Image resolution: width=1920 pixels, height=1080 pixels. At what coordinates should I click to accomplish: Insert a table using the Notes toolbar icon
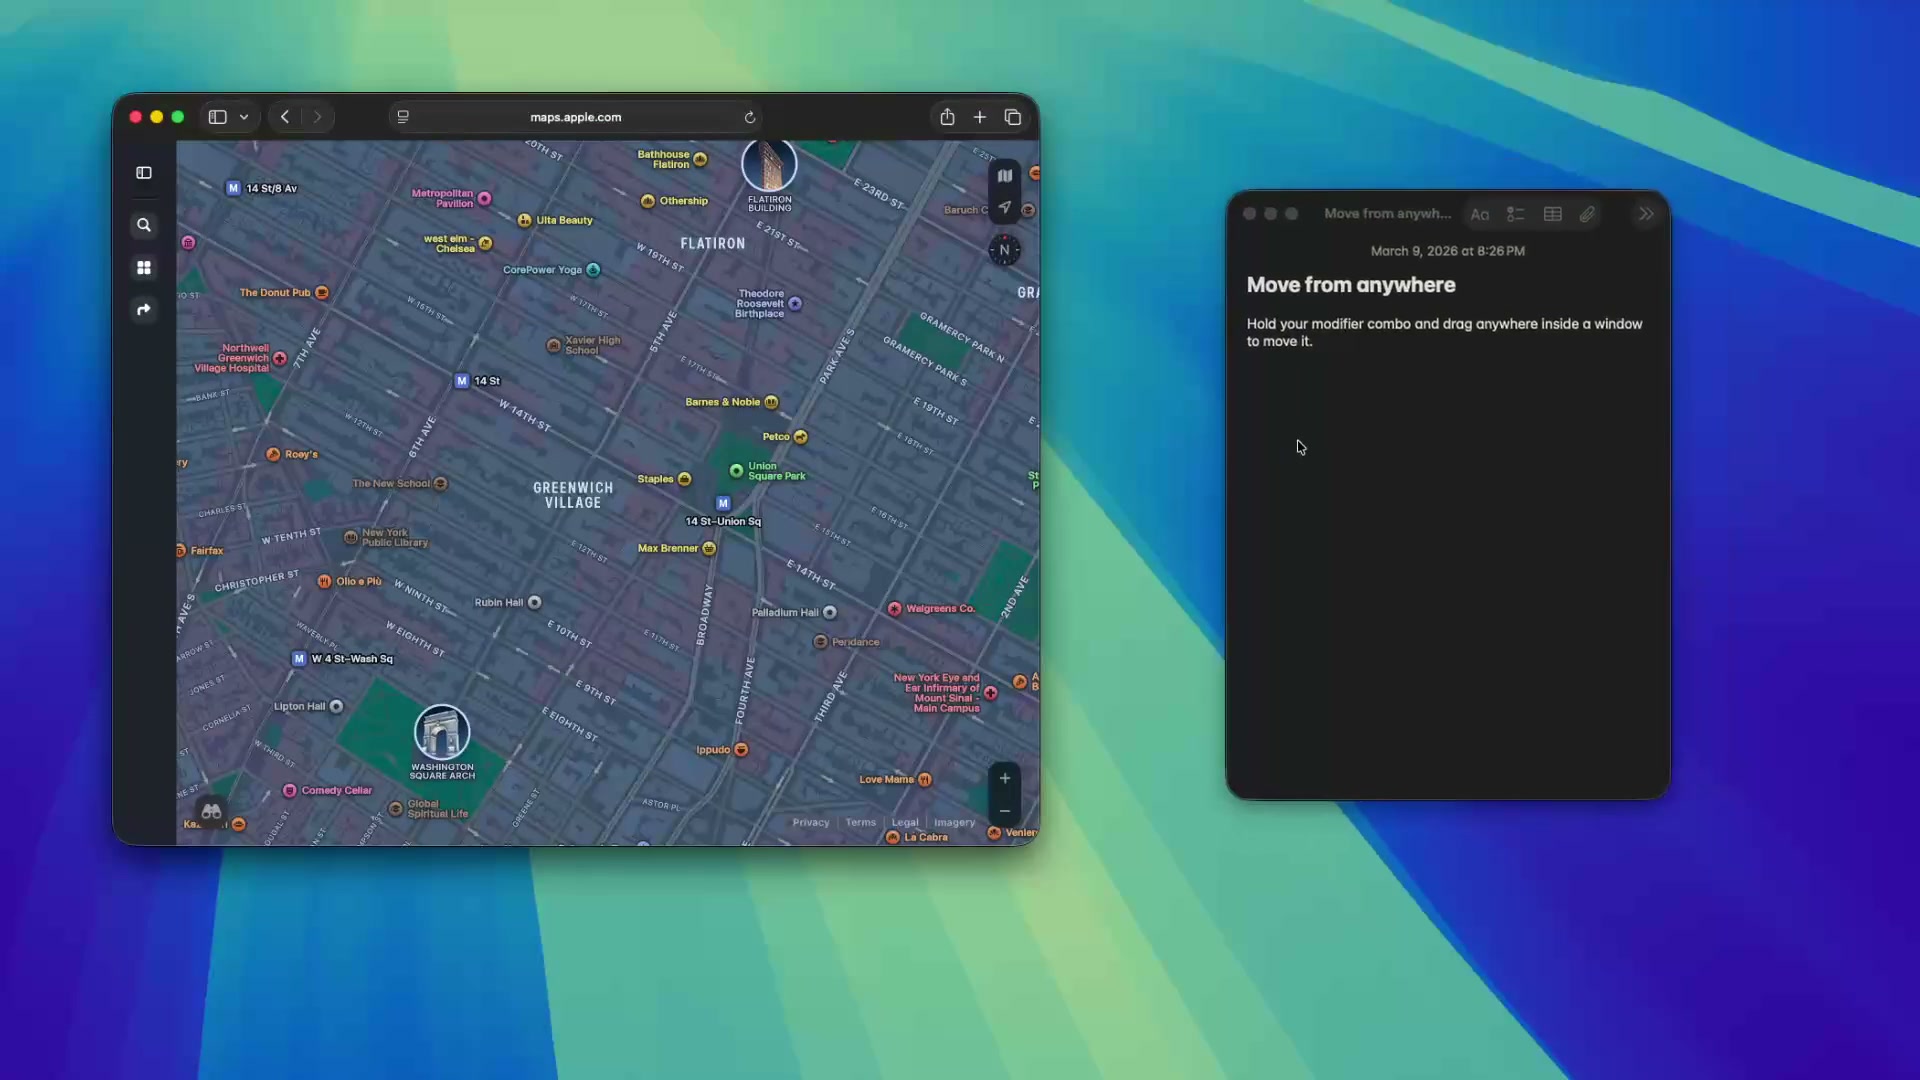tap(1552, 213)
